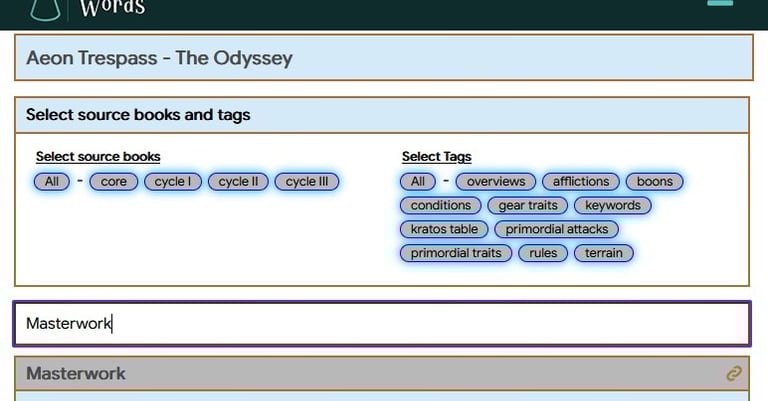Click the Words site title
This screenshot has height=401, width=768.
[113, 8]
